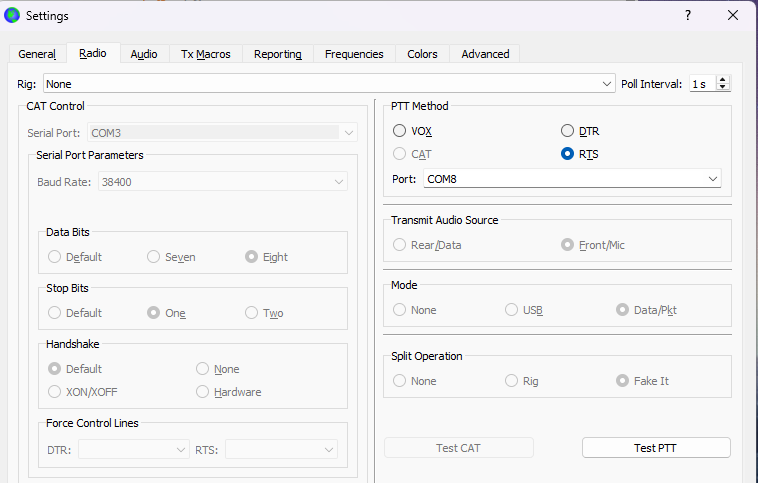Select the VOX PTT method

coord(400,131)
